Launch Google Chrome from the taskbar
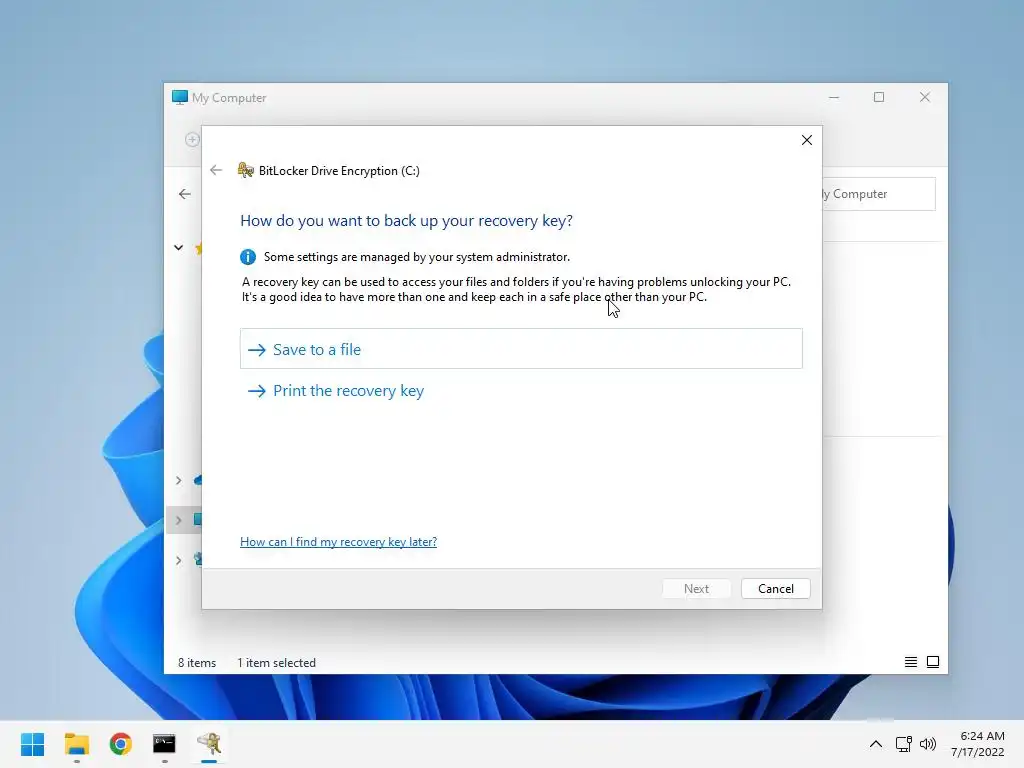 pos(120,744)
